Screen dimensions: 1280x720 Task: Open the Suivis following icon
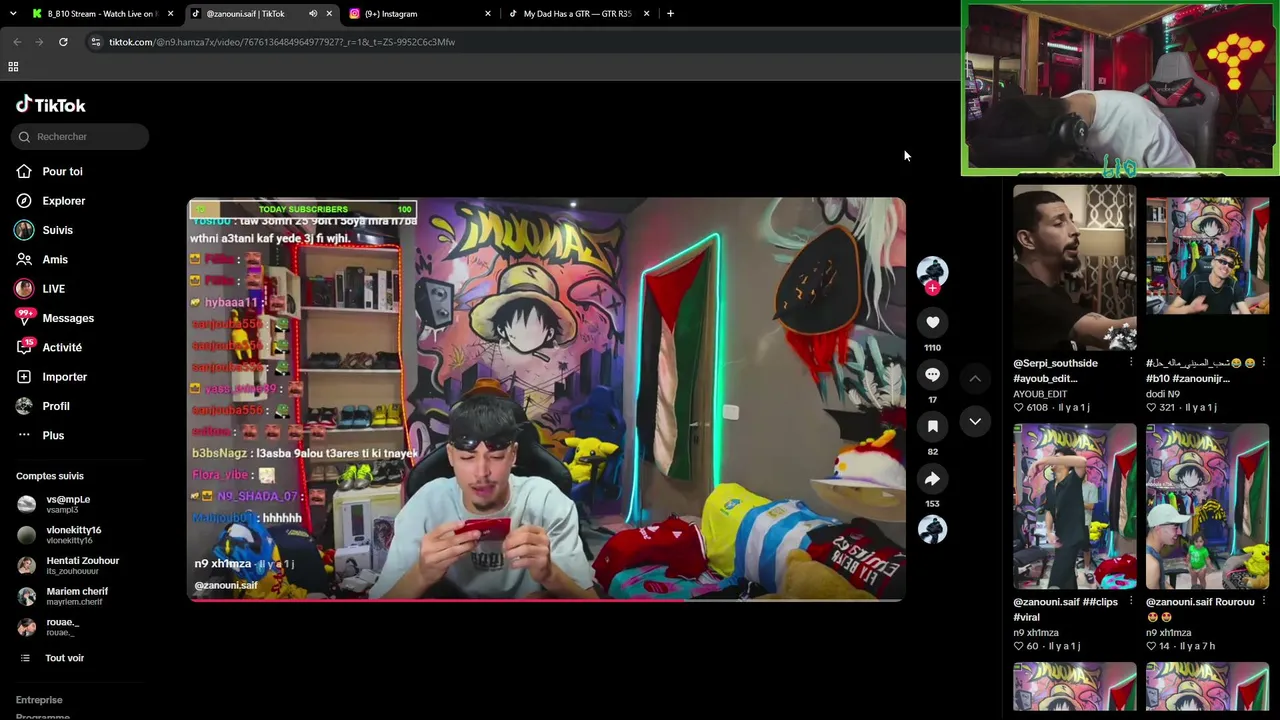pyautogui.click(x=24, y=230)
